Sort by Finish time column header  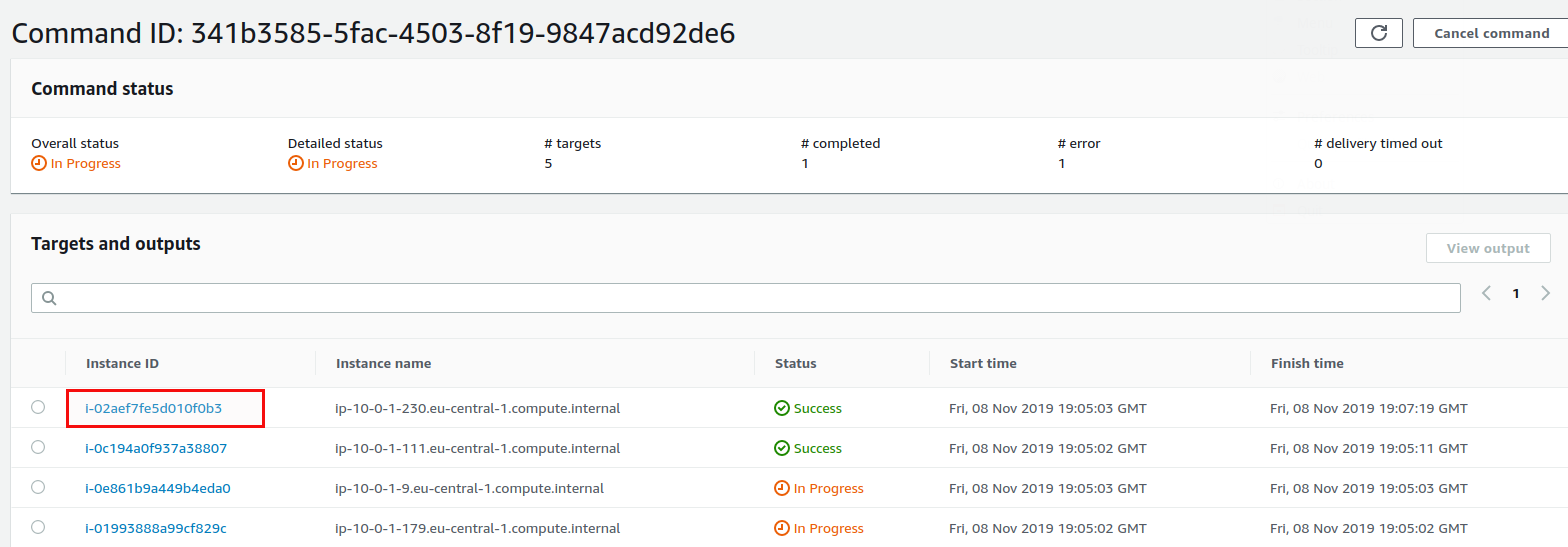[x=1307, y=363]
